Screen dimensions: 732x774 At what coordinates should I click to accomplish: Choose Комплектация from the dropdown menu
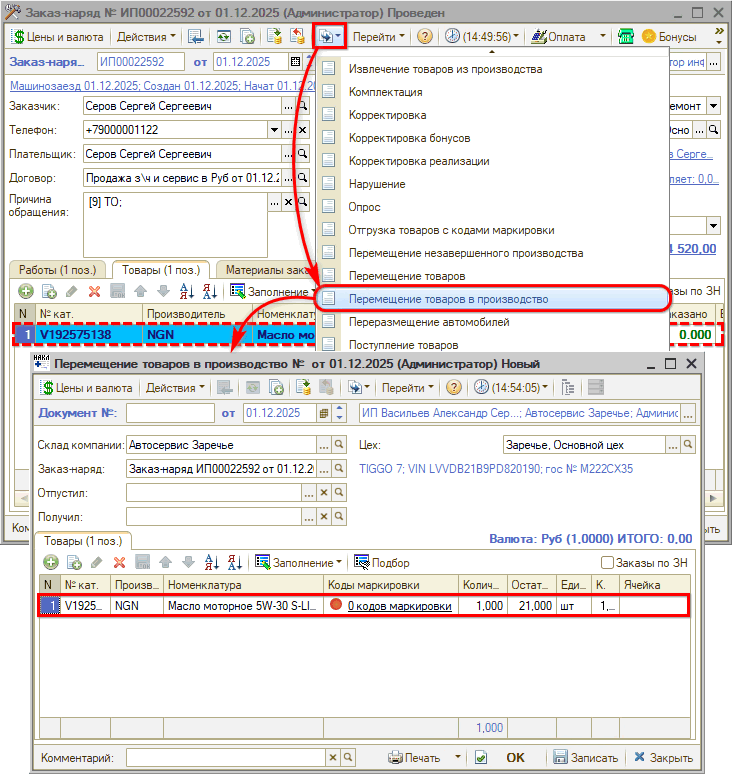pos(386,92)
